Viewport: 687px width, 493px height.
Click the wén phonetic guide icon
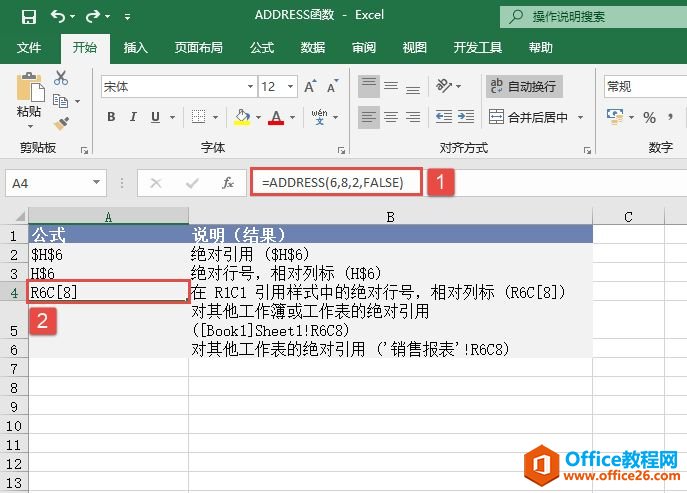[319, 117]
